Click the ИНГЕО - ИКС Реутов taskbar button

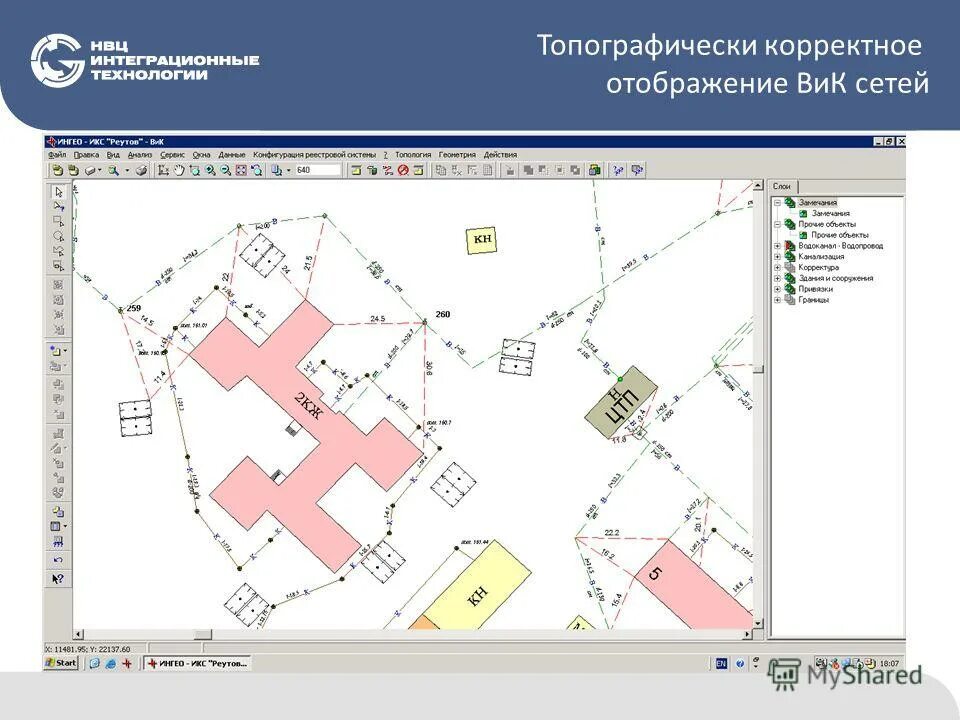click(x=195, y=662)
